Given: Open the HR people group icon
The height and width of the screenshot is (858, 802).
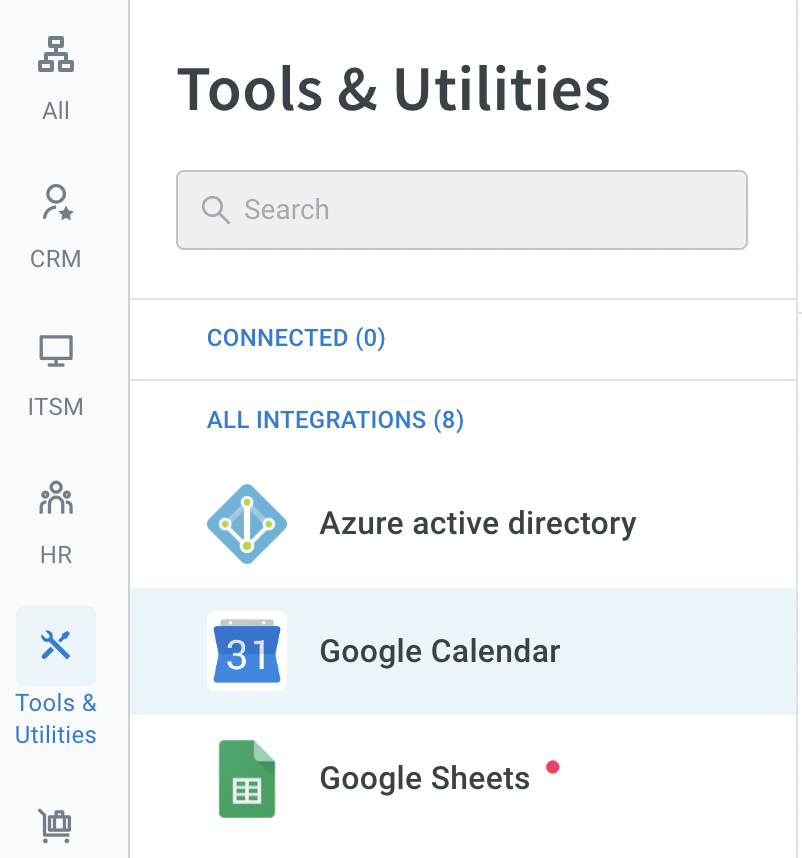Looking at the screenshot, I should click(56, 498).
